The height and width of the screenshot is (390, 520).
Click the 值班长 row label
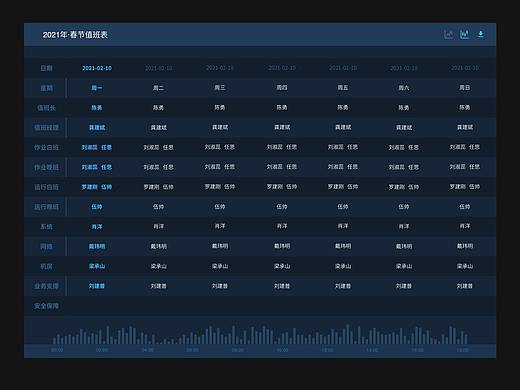[x=46, y=108]
